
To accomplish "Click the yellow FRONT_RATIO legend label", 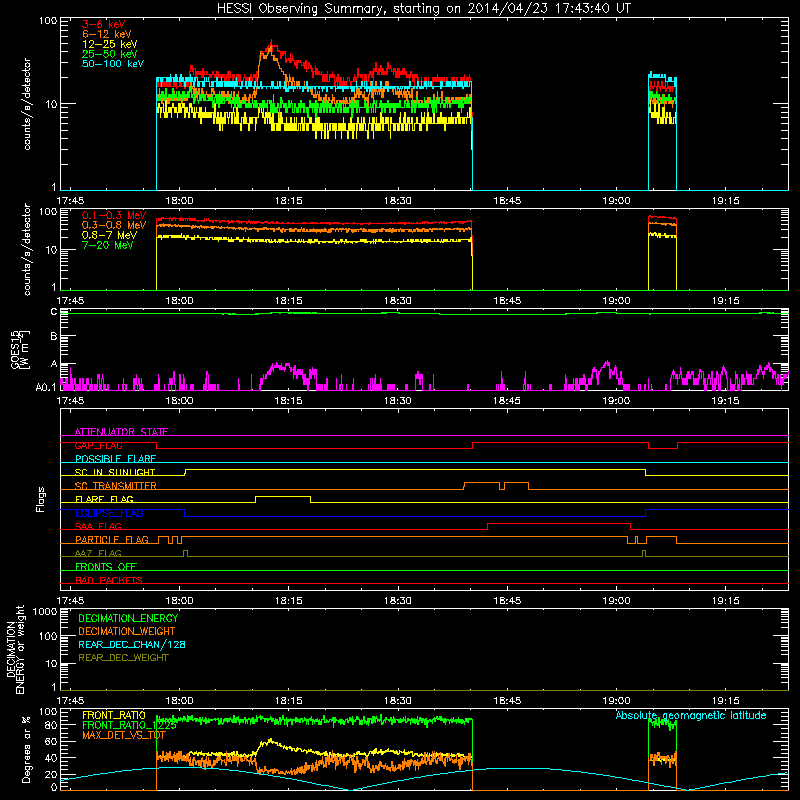I will [114, 715].
